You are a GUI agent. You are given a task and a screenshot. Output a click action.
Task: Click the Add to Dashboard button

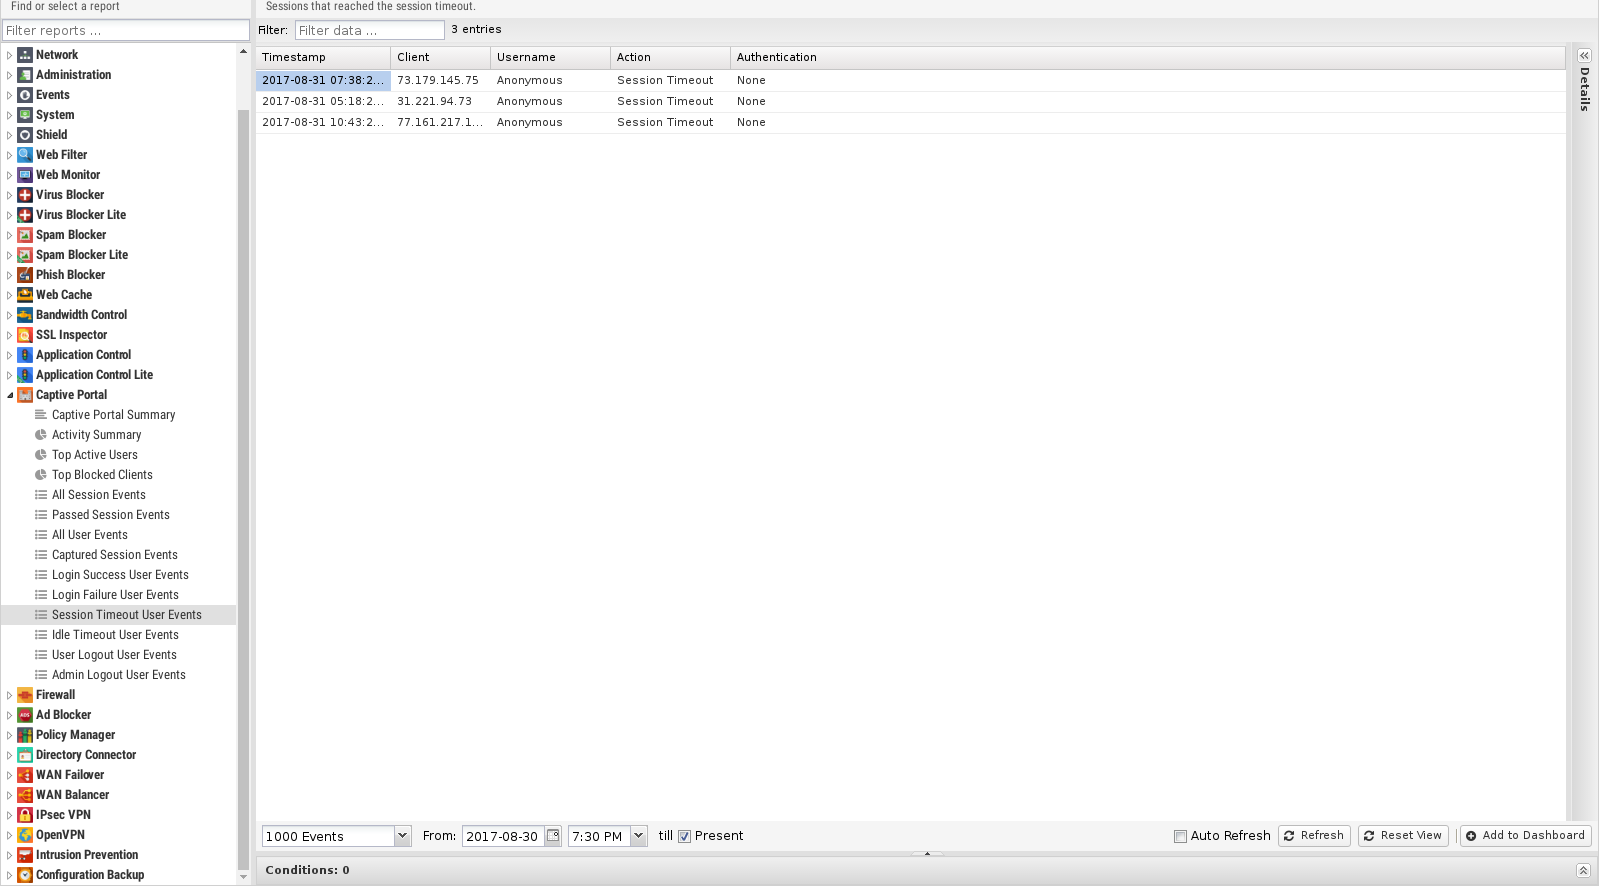coord(1525,836)
